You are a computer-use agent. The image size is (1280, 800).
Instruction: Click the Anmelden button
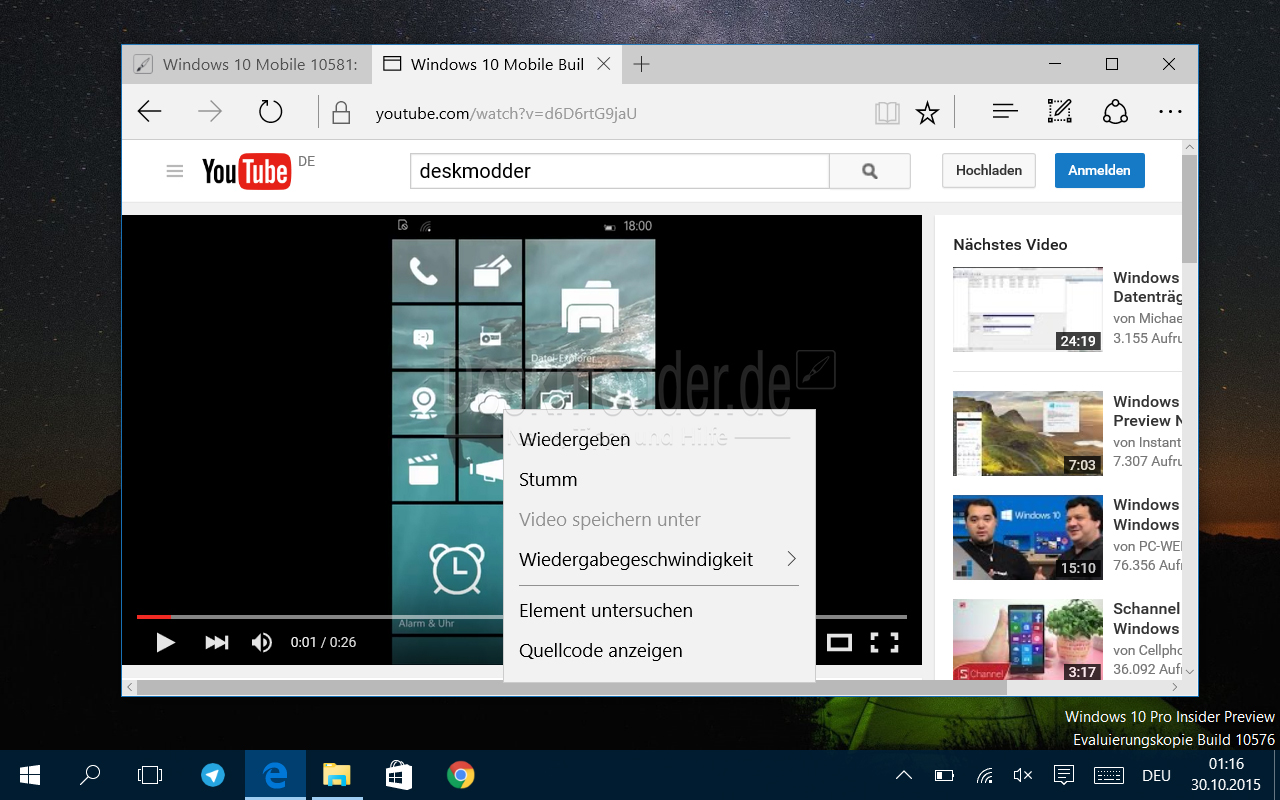click(1099, 171)
